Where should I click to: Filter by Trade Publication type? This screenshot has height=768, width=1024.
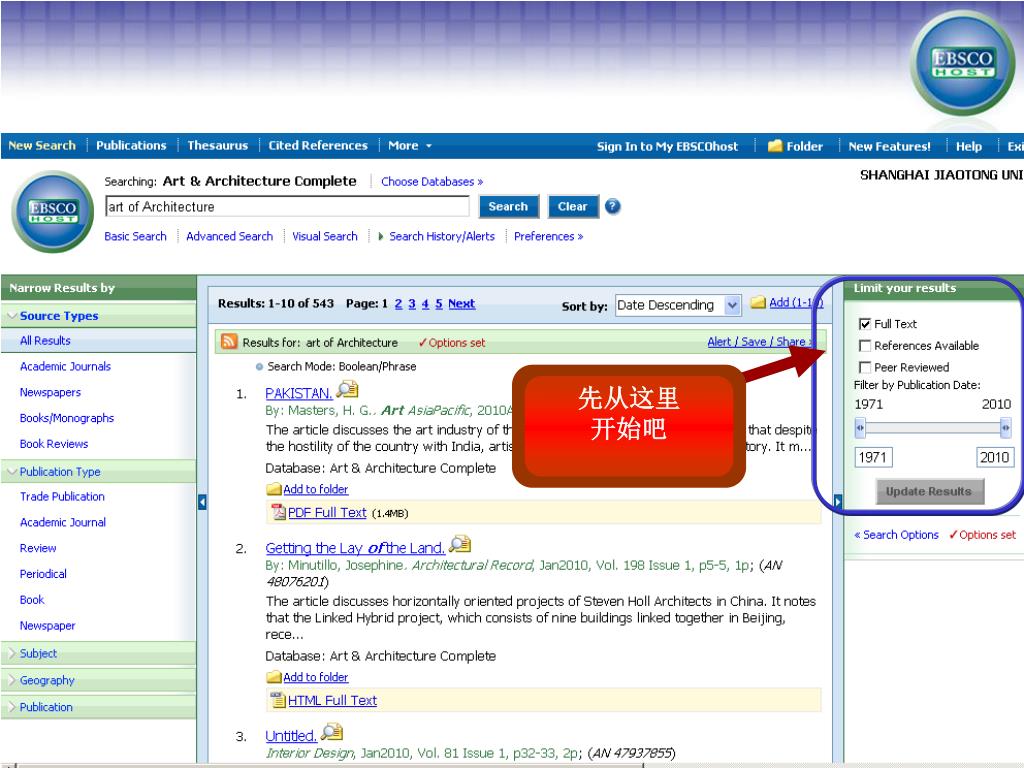coord(62,496)
